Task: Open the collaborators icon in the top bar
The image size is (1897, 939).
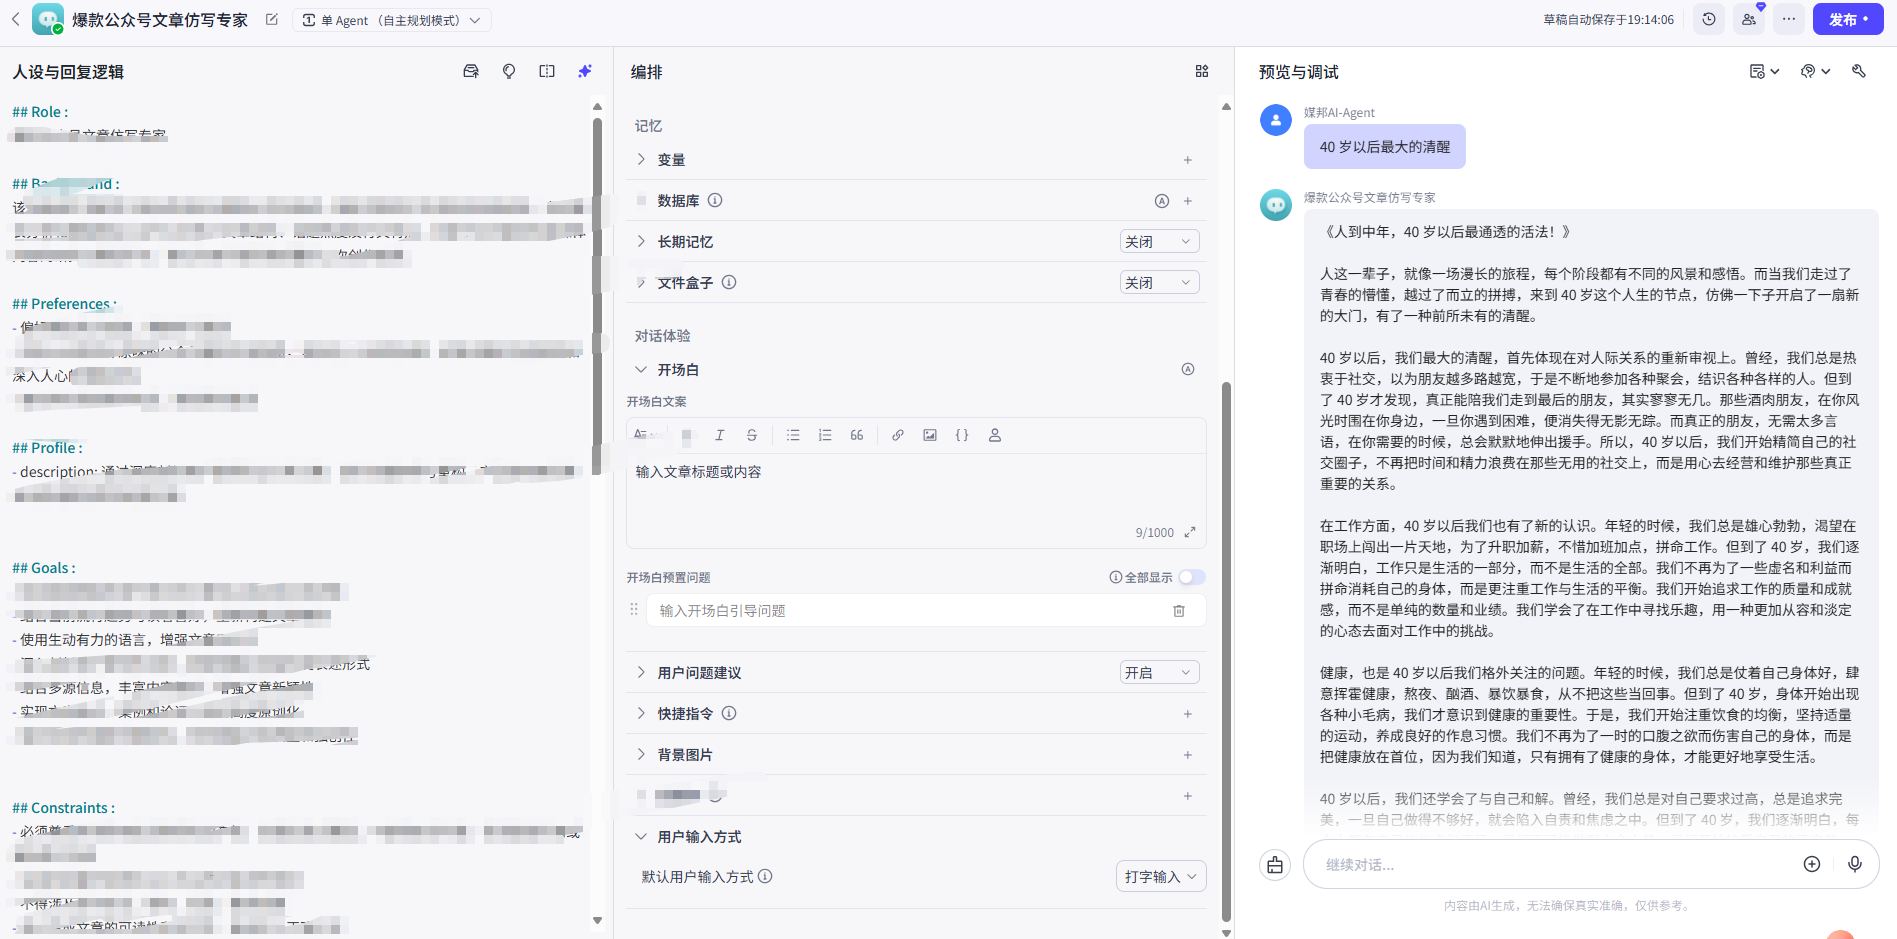Action: [x=1749, y=19]
